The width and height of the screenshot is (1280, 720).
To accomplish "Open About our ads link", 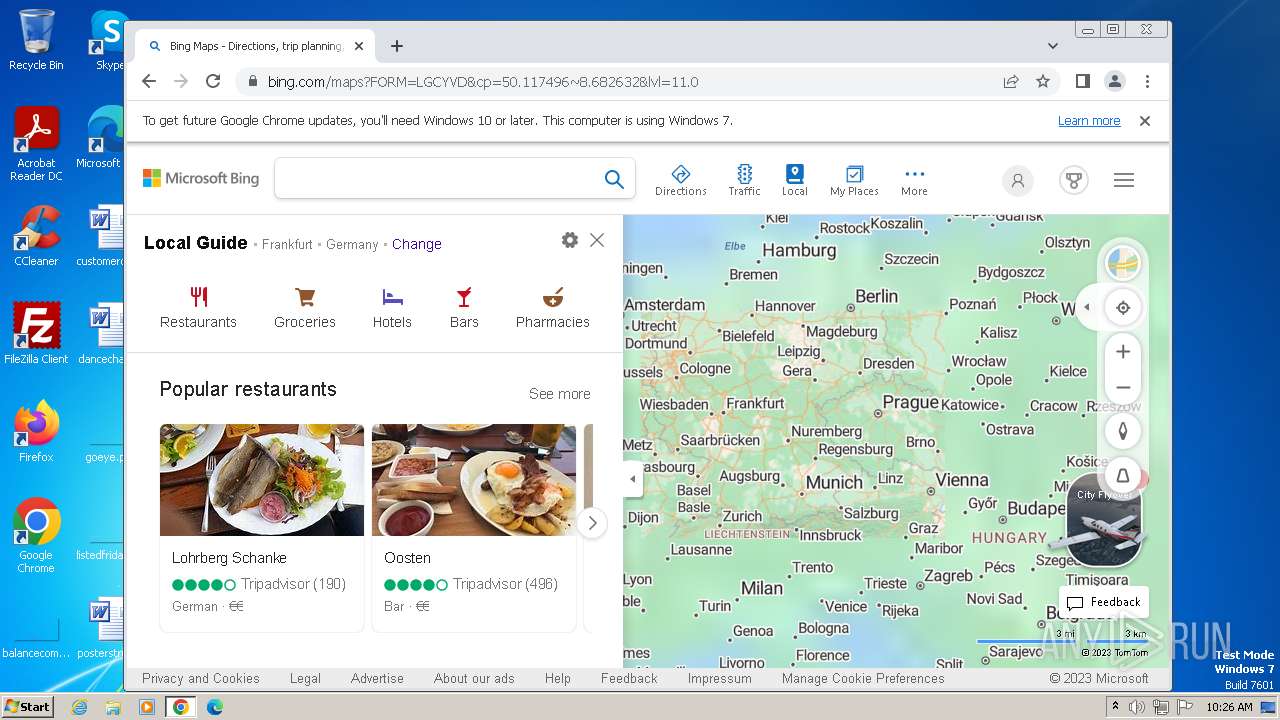I will (x=474, y=678).
